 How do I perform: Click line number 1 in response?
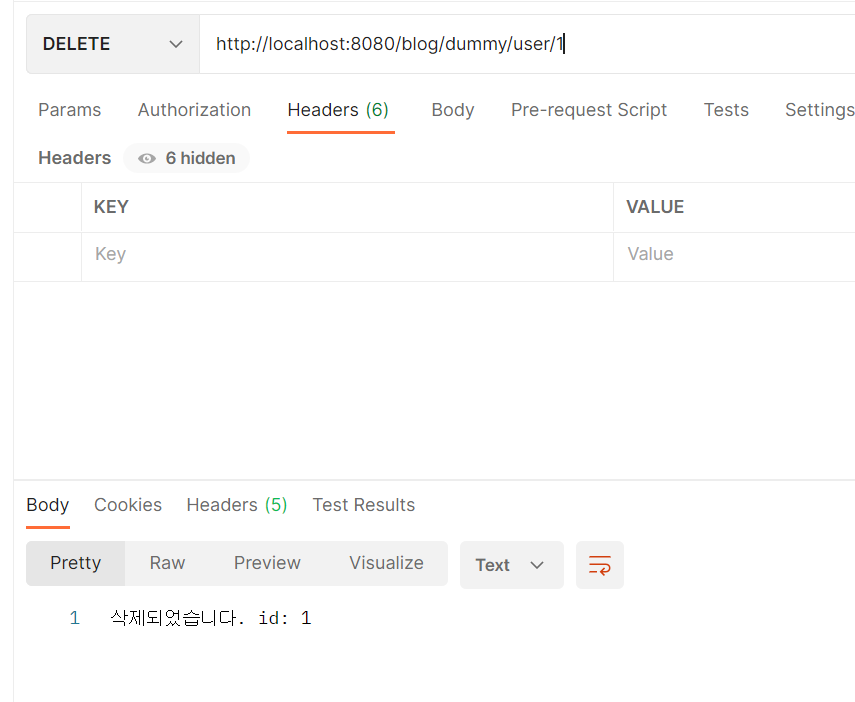75,618
